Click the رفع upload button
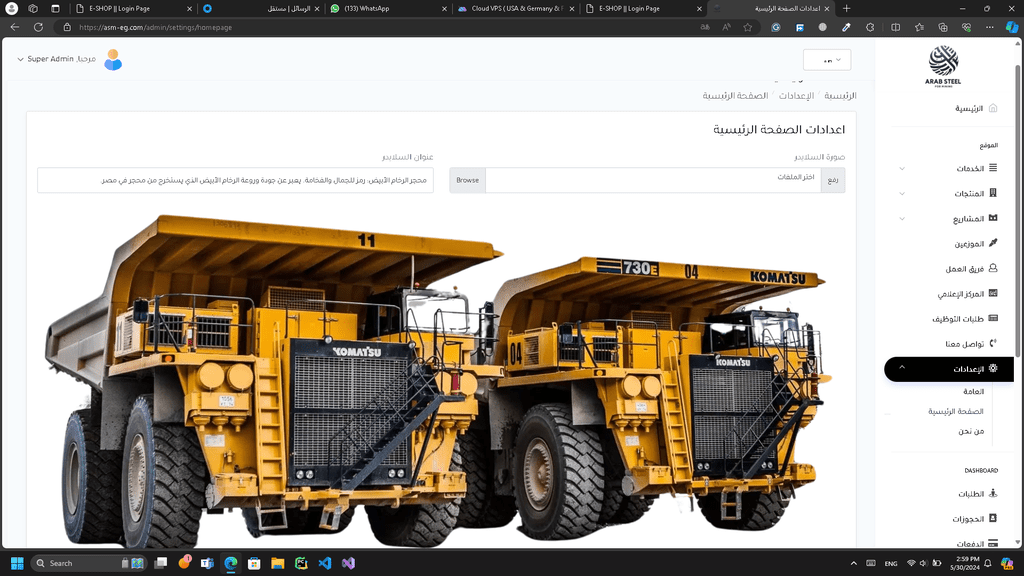 pyautogui.click(x=833, y=180)
